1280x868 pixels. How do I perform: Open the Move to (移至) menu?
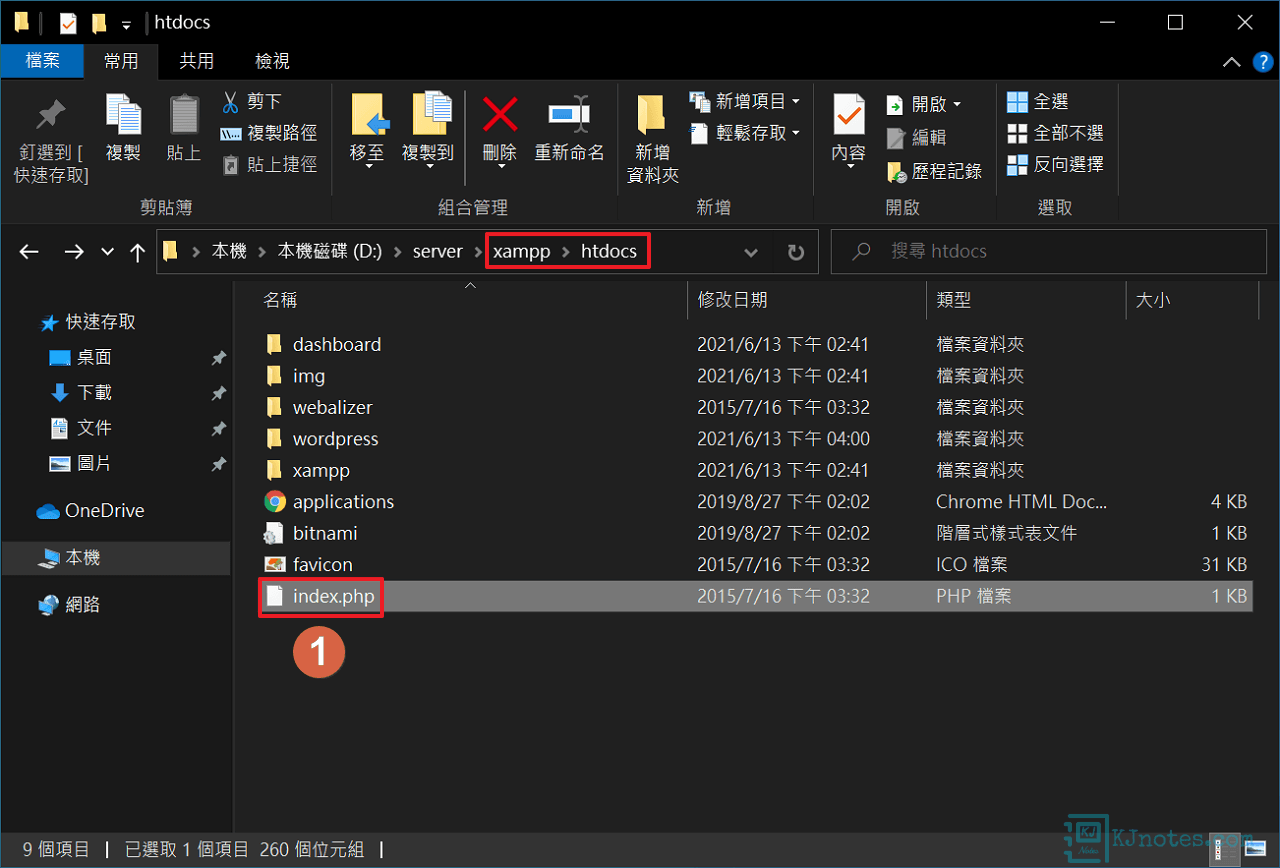pos(368,130)
